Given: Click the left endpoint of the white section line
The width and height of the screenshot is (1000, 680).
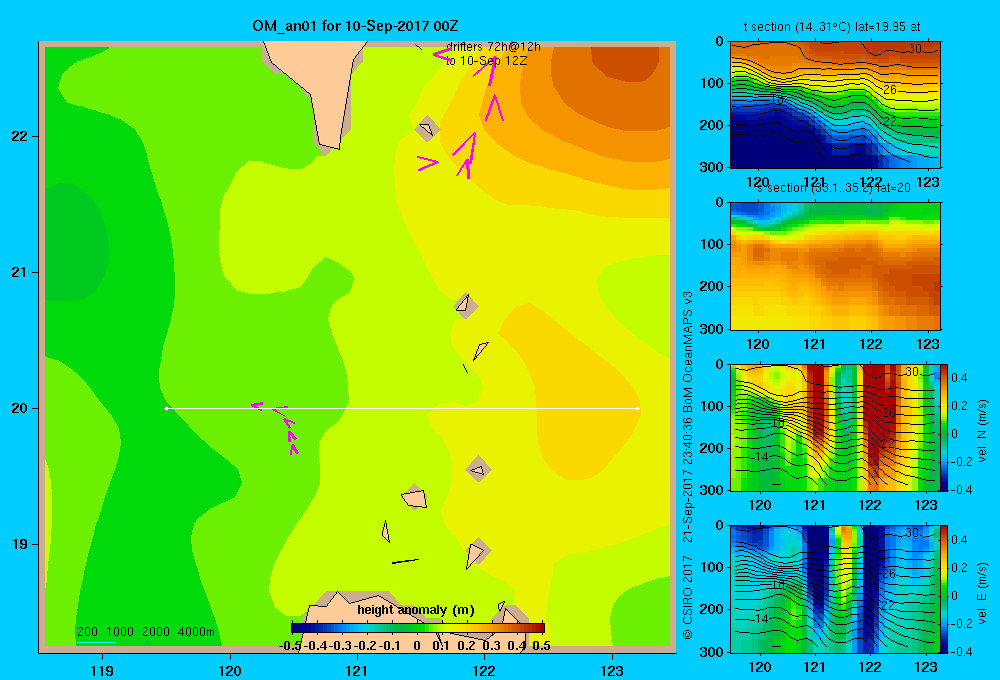Looking at the screenshot, I should coord(166,408).
